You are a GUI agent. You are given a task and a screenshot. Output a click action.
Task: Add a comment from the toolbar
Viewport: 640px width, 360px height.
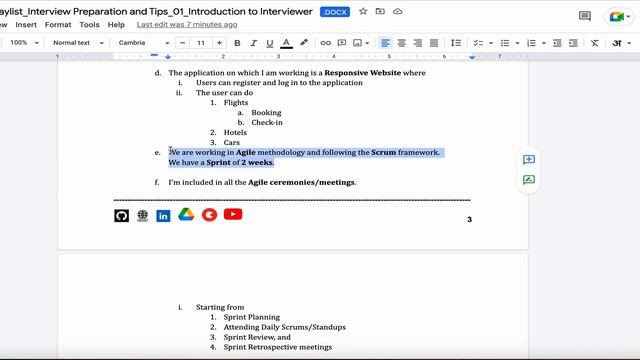[342, 43]
